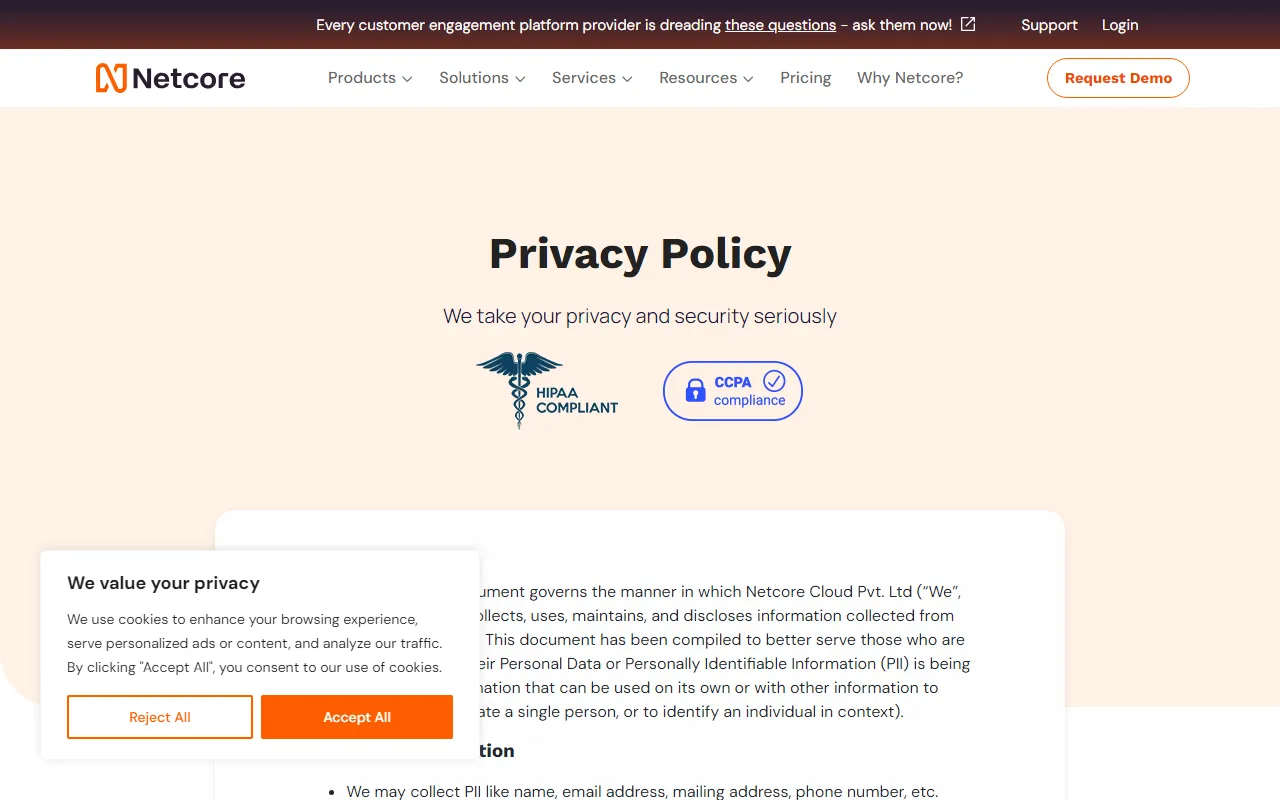Open the external link icon in banner
Screen dimensions: 1280x800
click(x=968, y=24)
